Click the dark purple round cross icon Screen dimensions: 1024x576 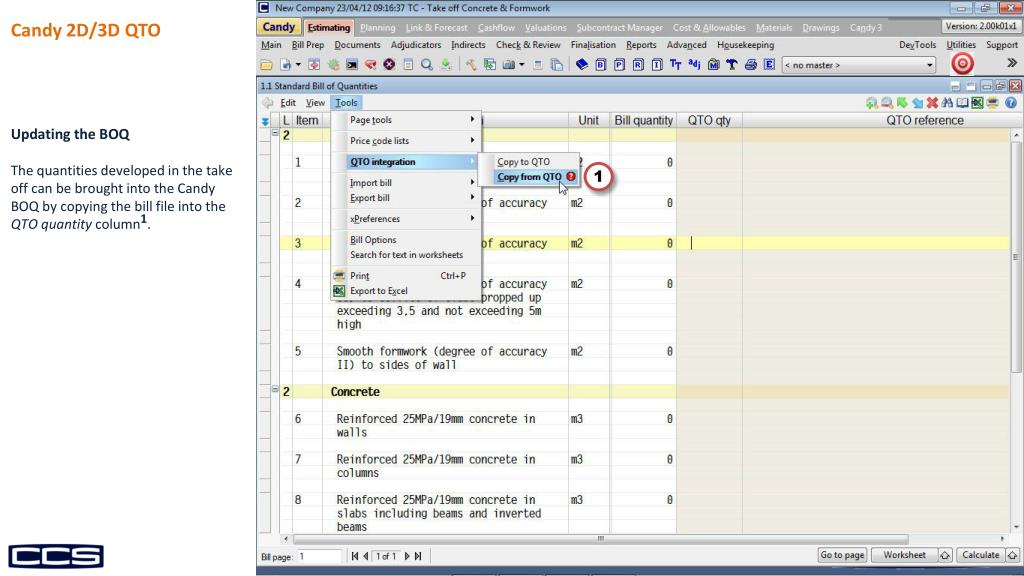(x=389, y=65)
